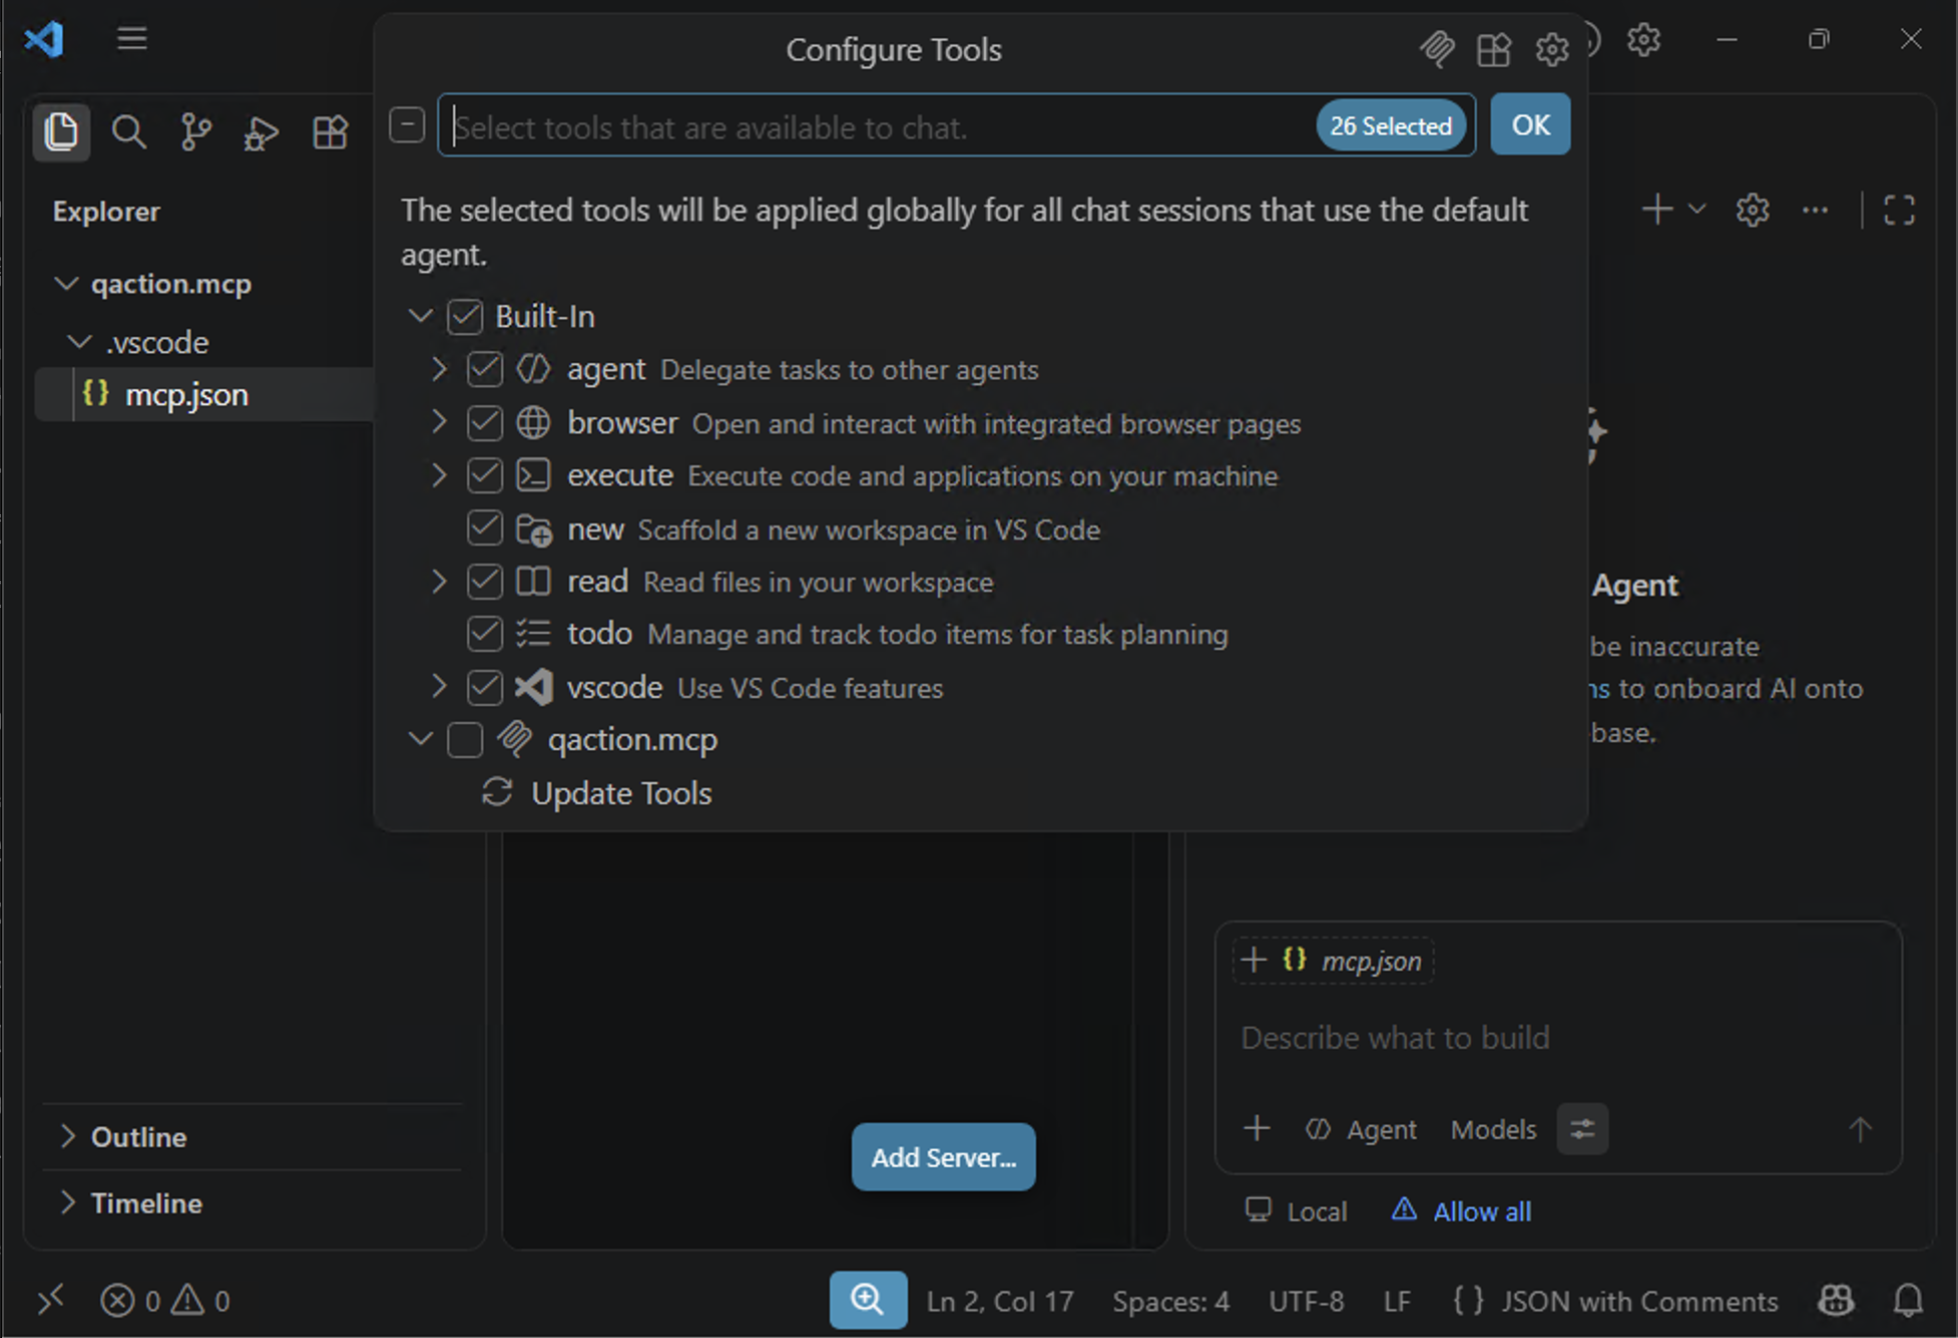Open the Search view icon

point(129,132)
